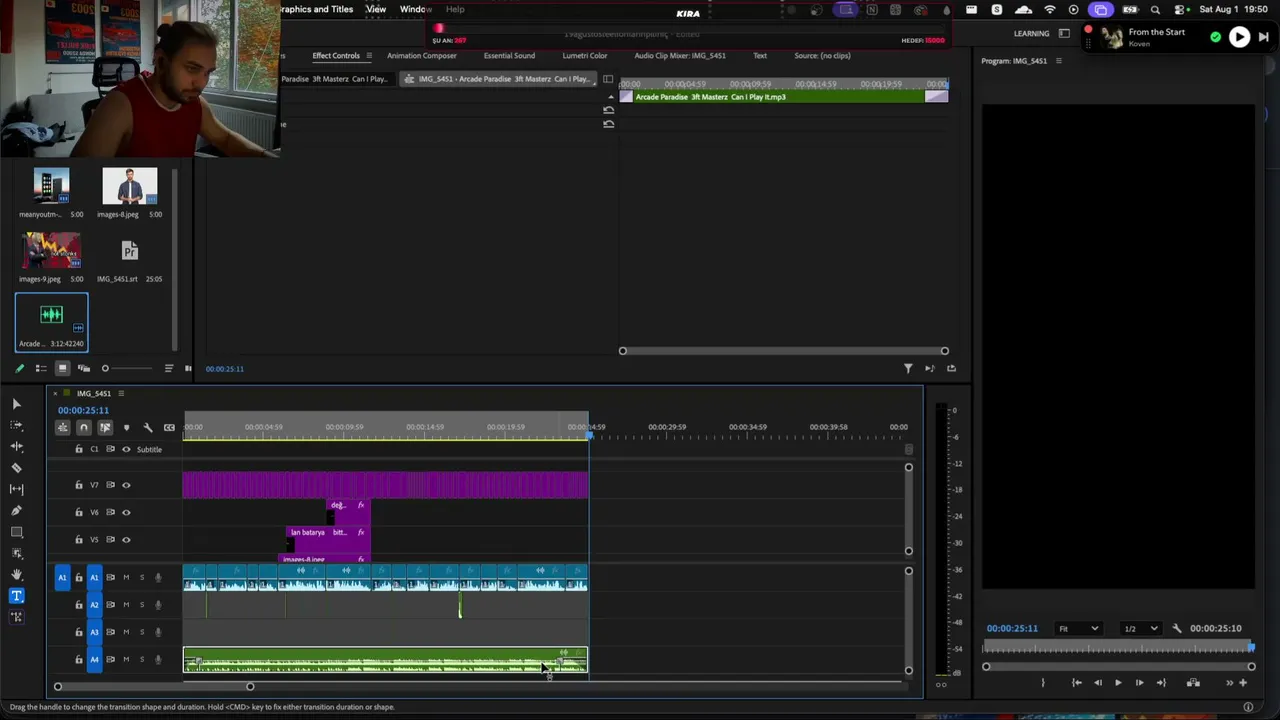The height and width of the screenshot is (720, 1280).
Task: Play the sequence in Program monitor
Action: tap(1118, 683)
